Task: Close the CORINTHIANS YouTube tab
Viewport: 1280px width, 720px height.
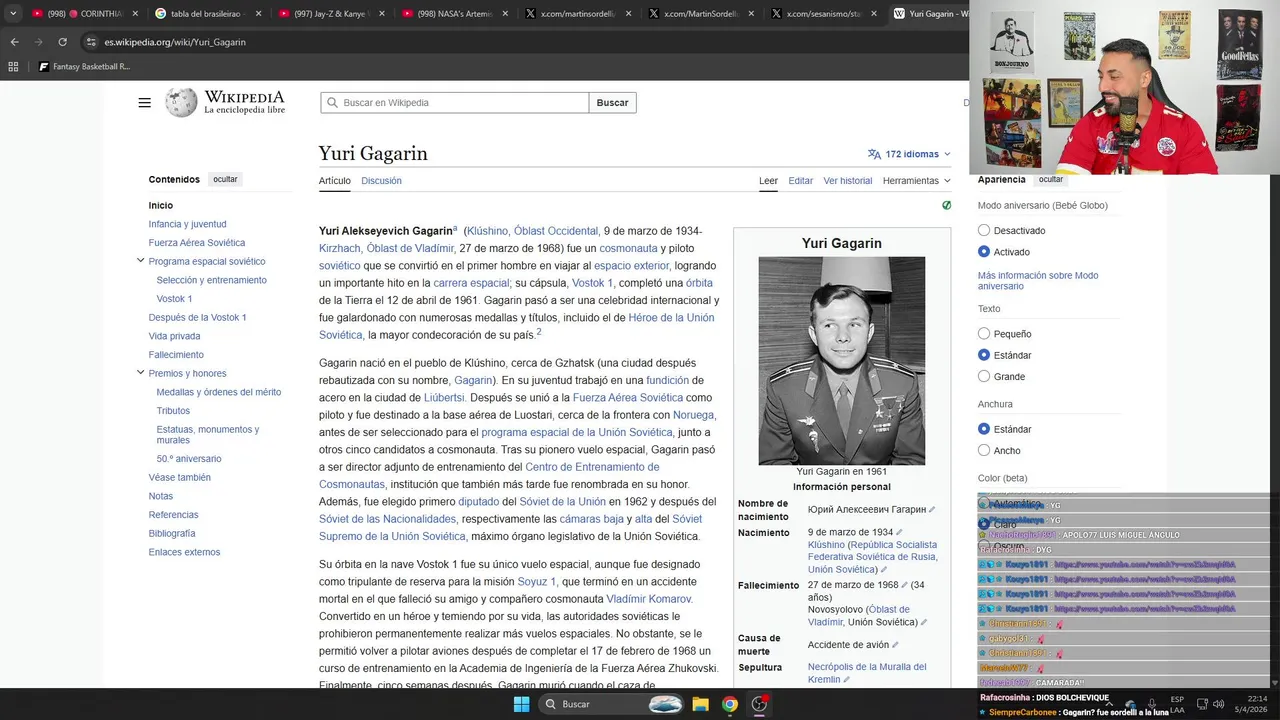Action: 135,14
